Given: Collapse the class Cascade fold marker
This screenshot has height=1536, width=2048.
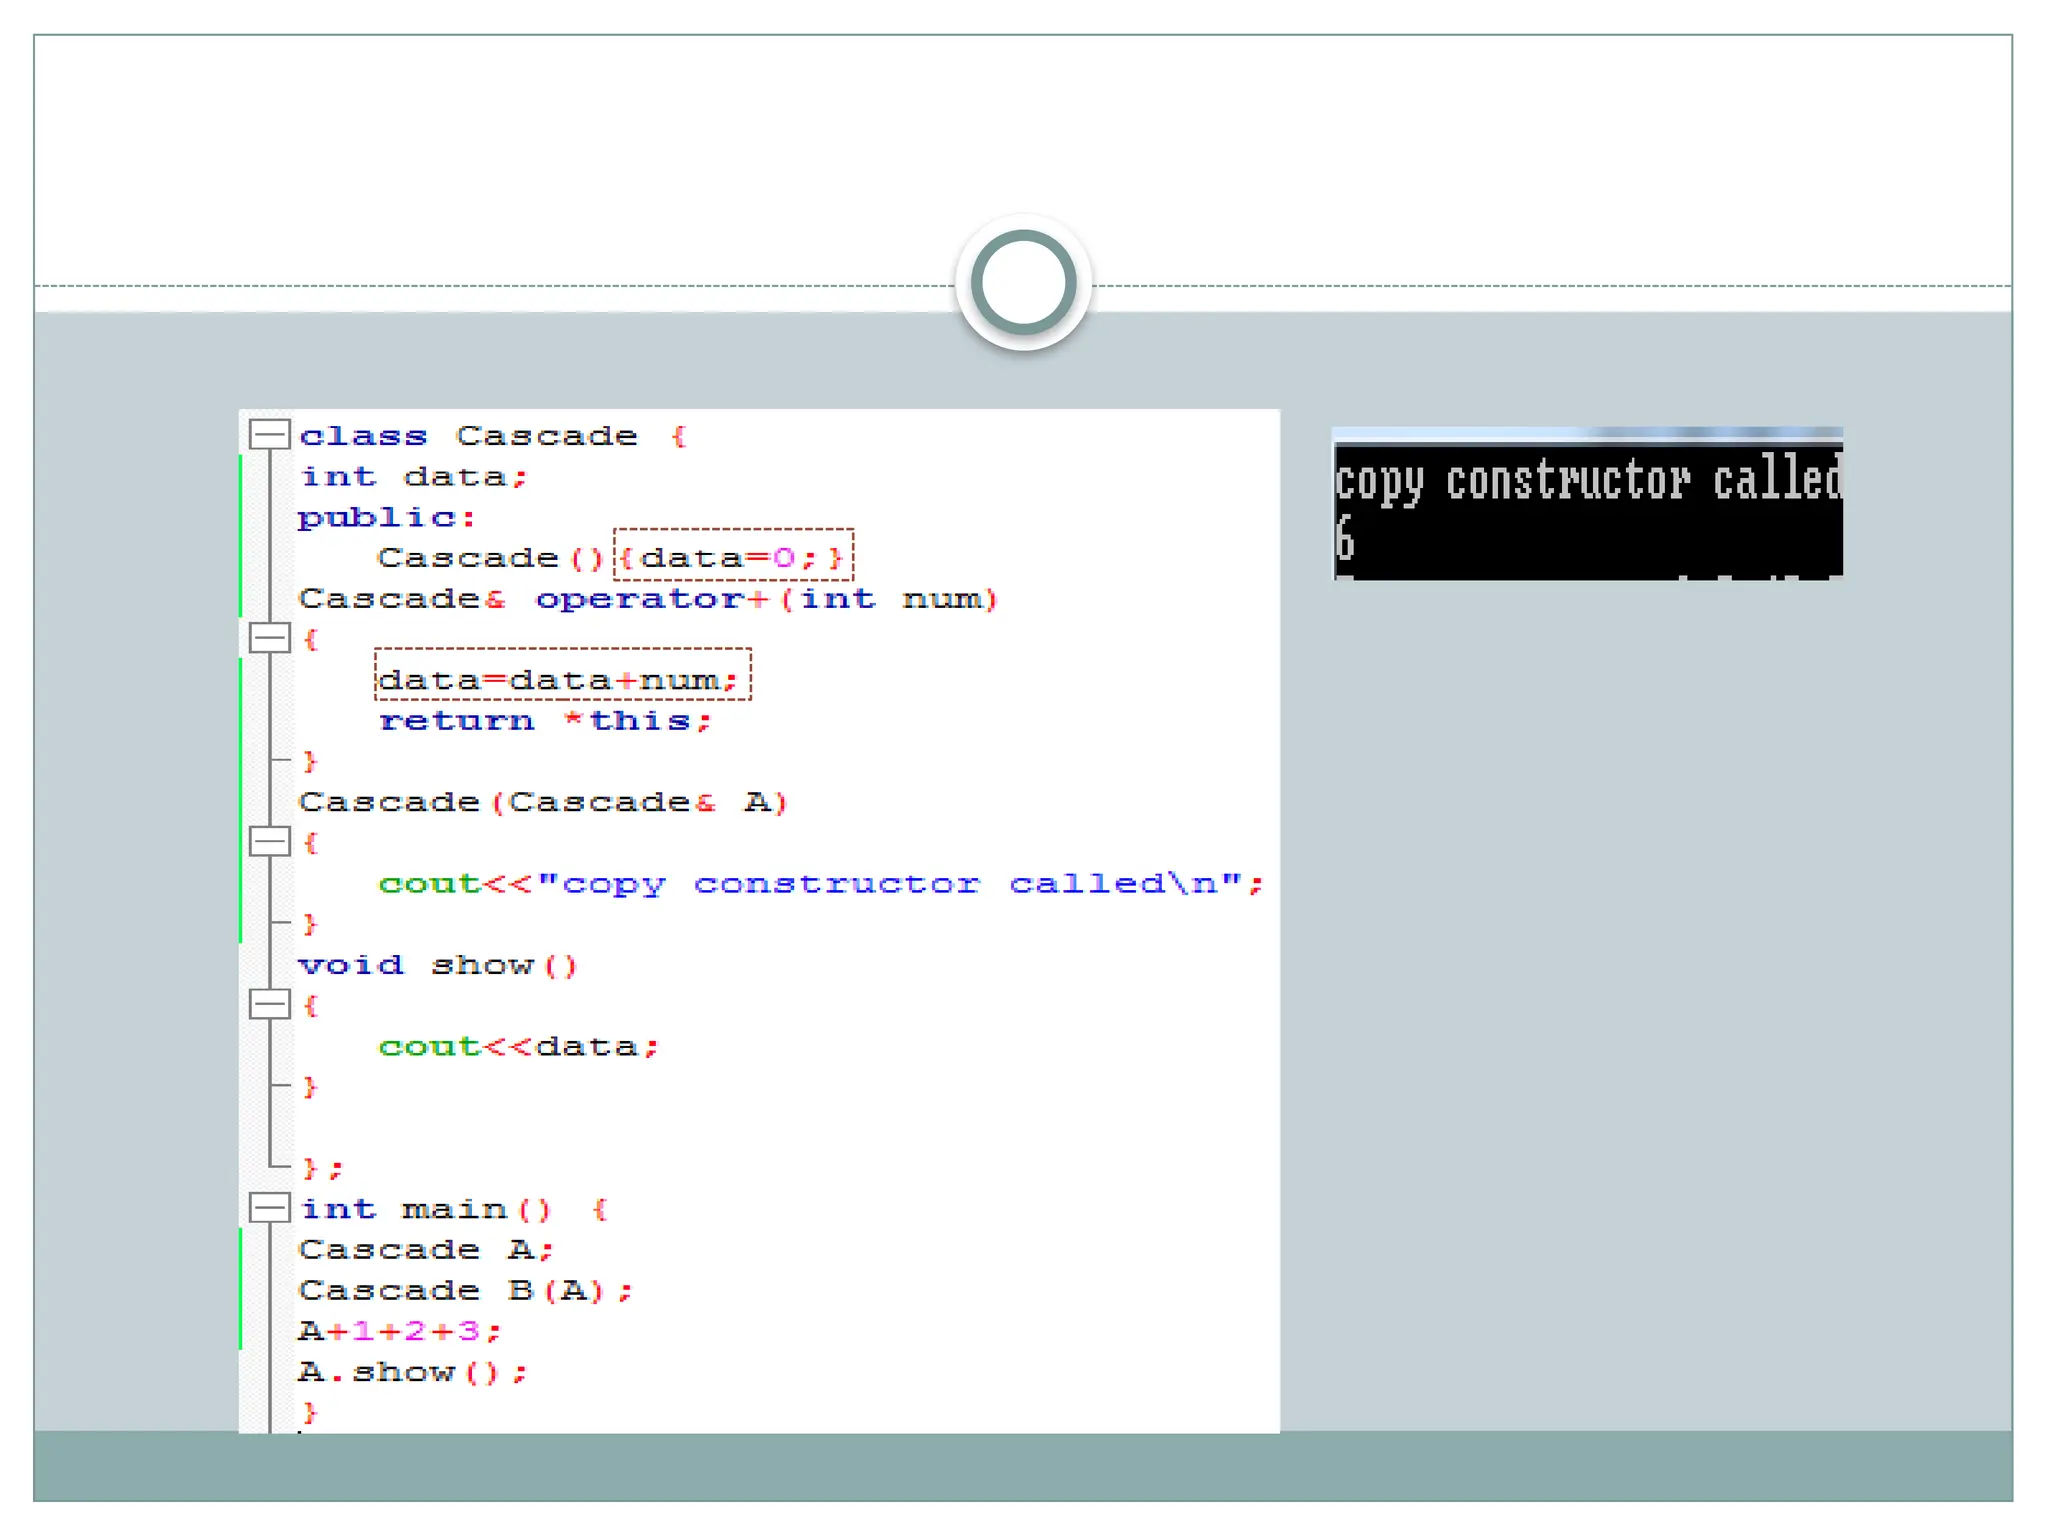Looking at the screenshot, I should click(x=268, y=435).
